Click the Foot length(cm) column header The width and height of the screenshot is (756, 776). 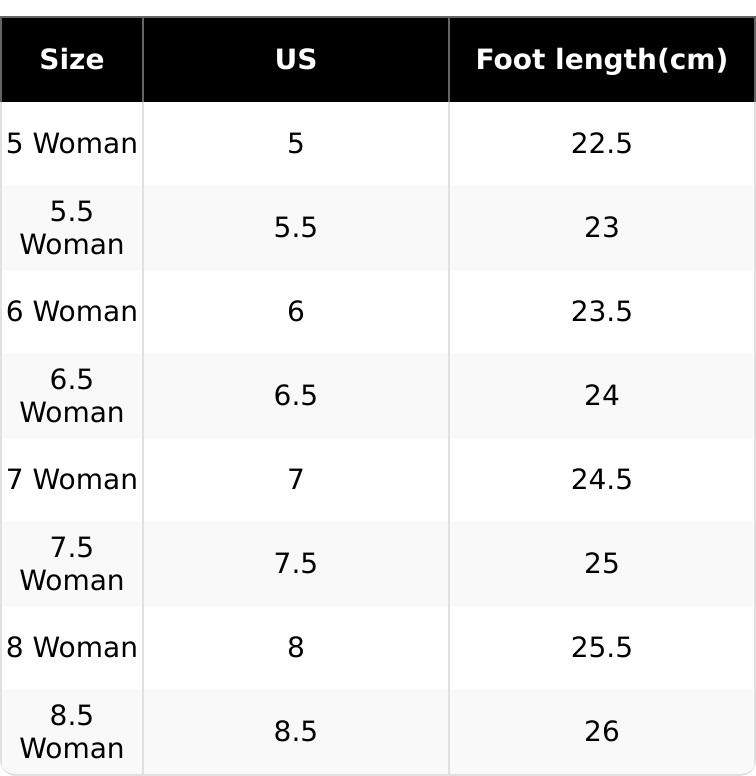tap(601, 60)
